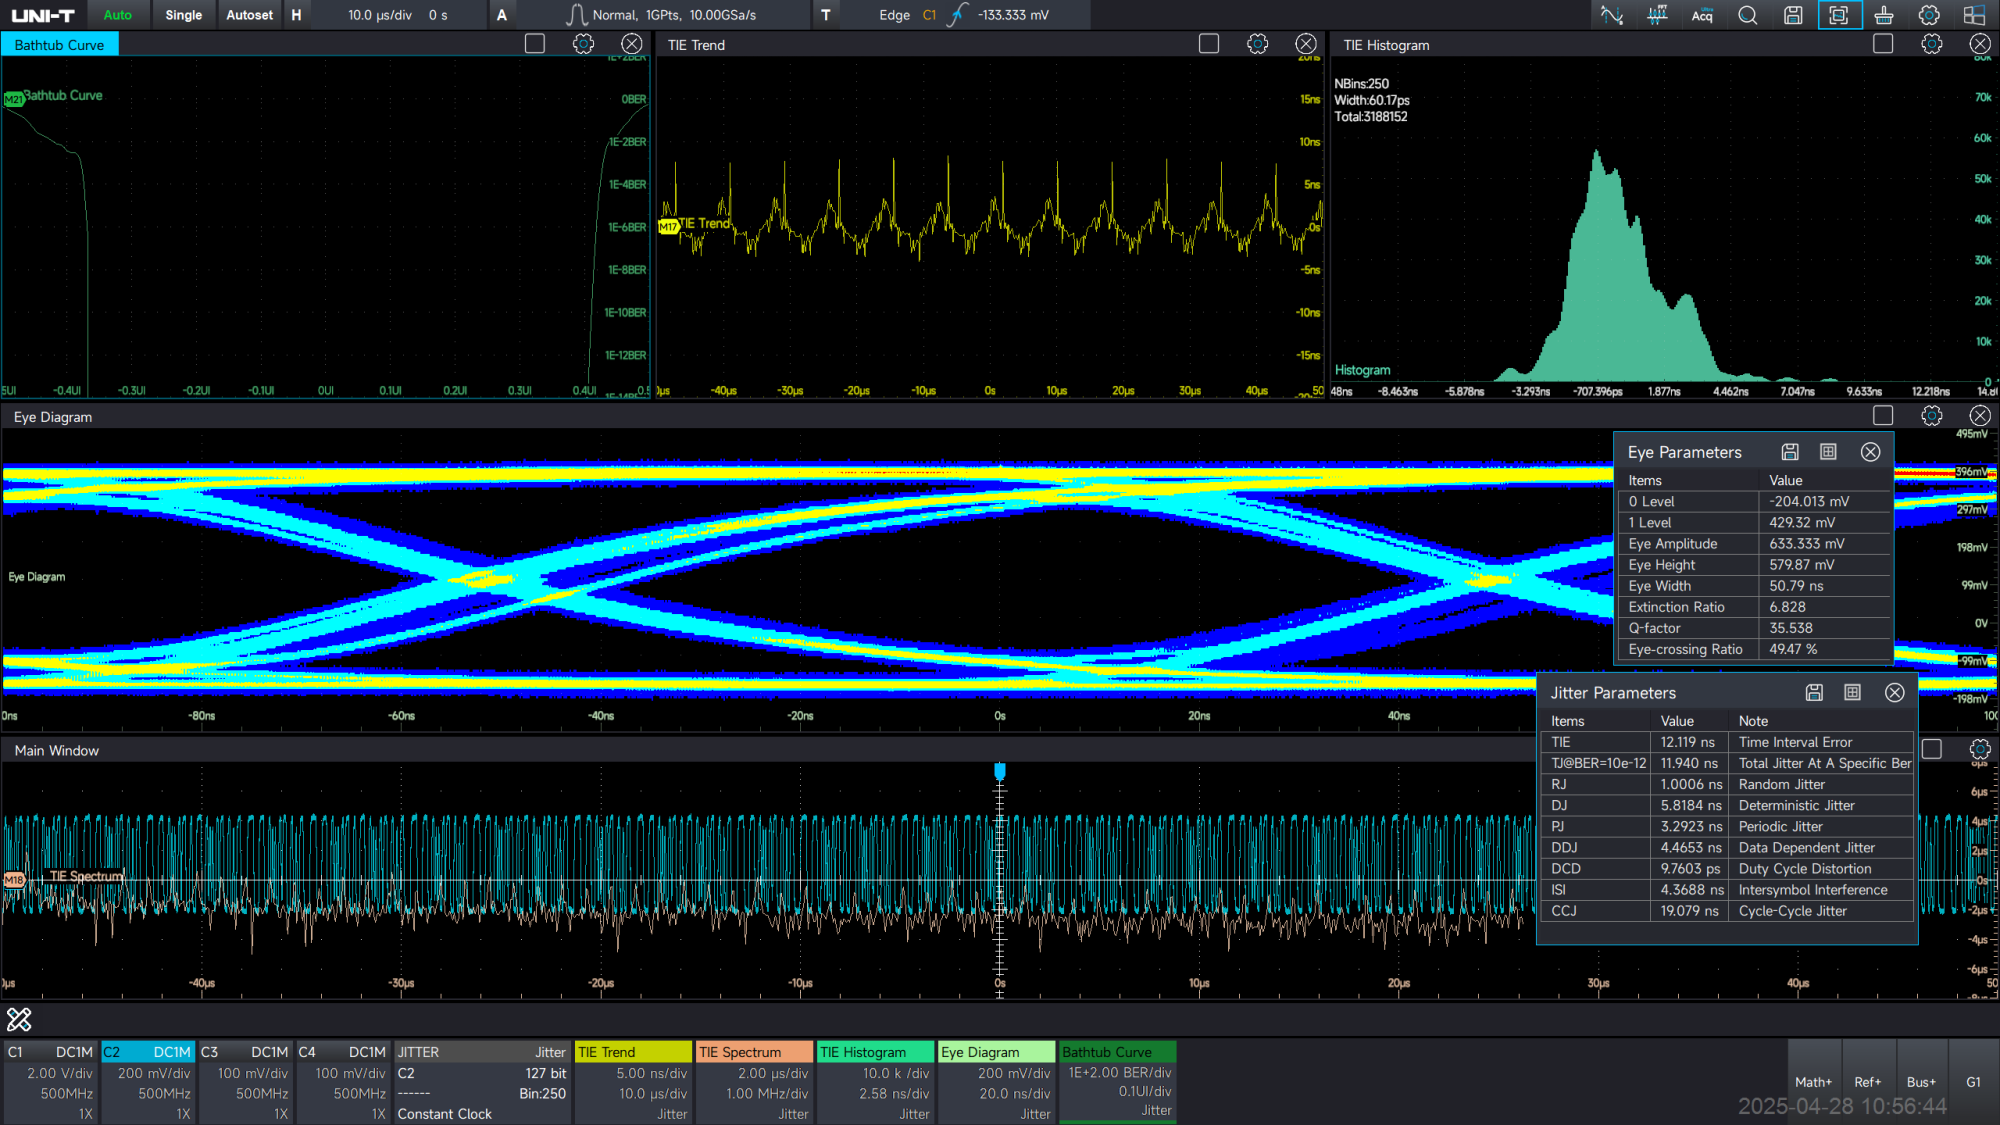The height and width of the screenshot is (1125, 2000).
Task: Click the screenshot capture icon
Action: (1839, 15)
